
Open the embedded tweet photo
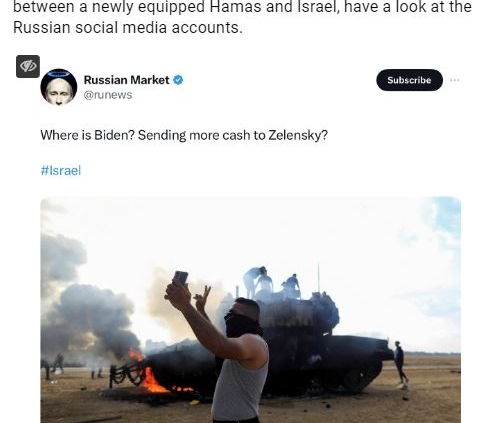point(251,310)
